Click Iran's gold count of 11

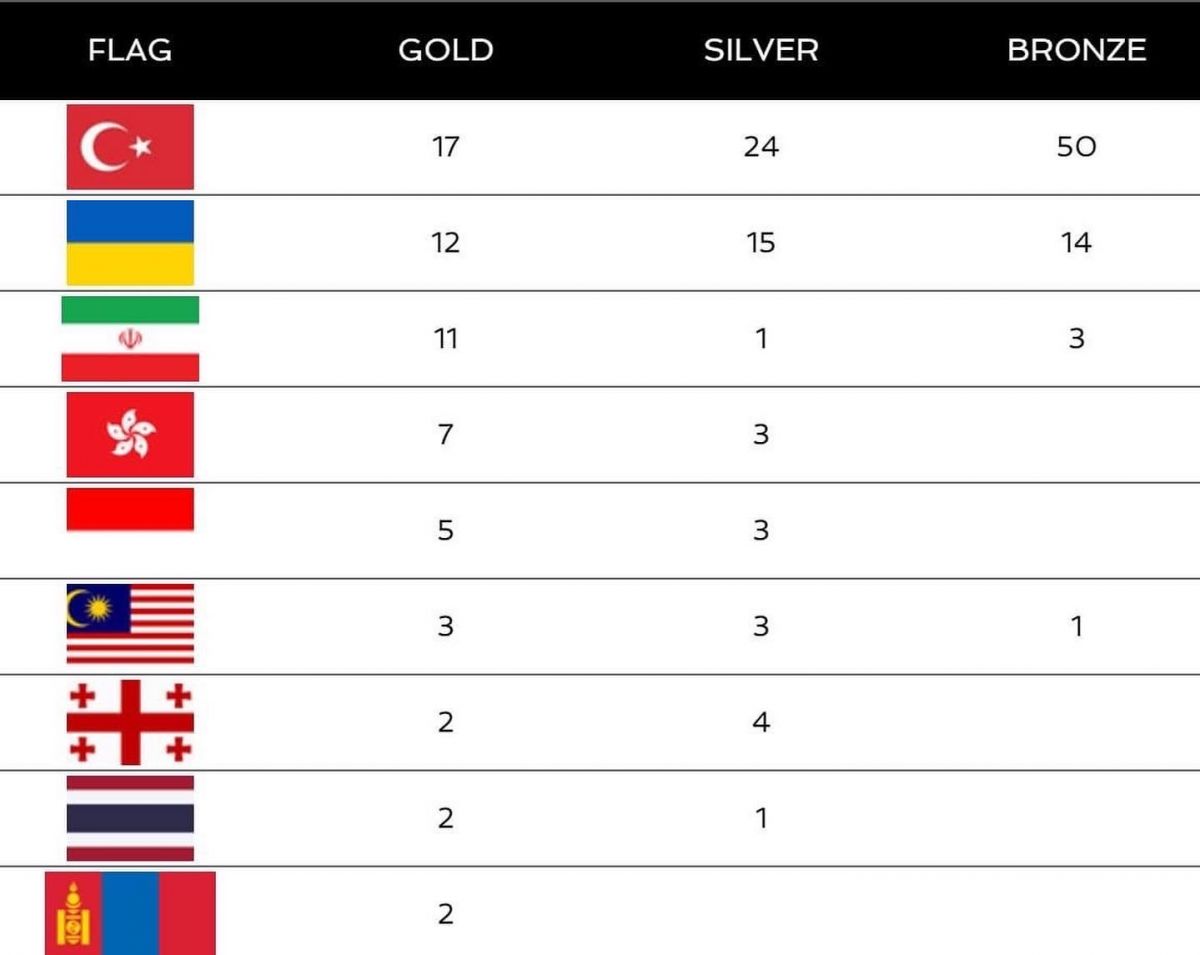point(446,339)
